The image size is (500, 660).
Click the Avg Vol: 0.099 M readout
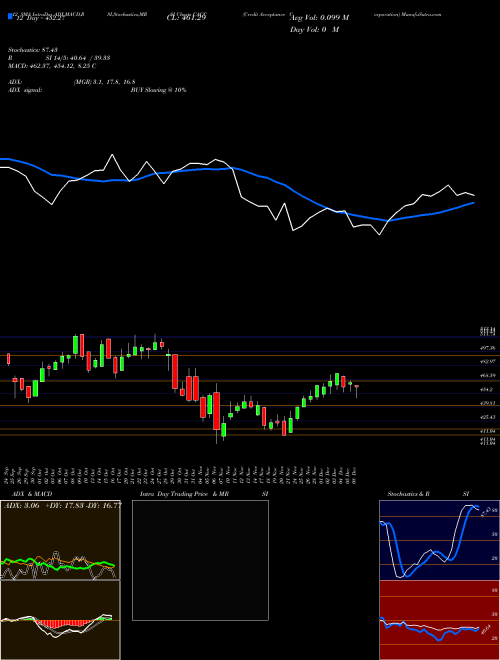[319, 18]
